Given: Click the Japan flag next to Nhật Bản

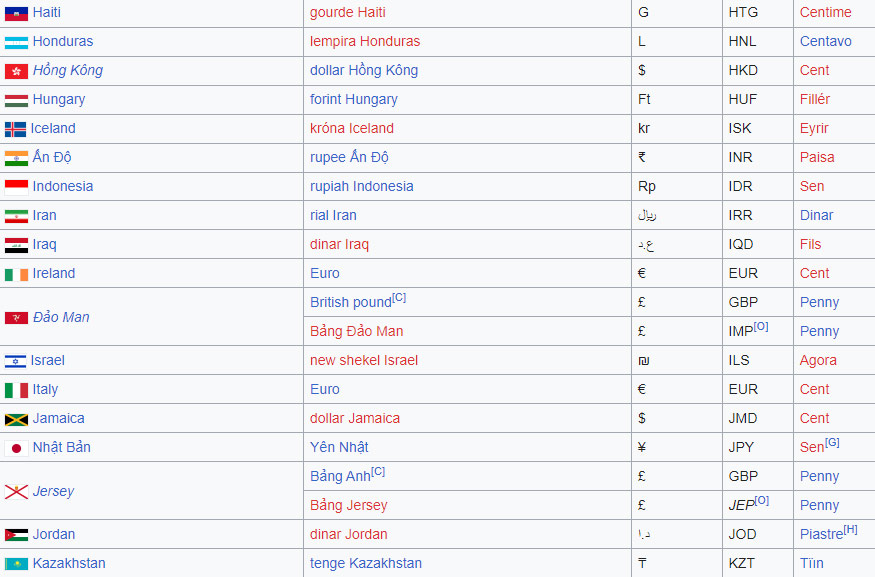Looking at the screenshot, I should coord(16,448).
